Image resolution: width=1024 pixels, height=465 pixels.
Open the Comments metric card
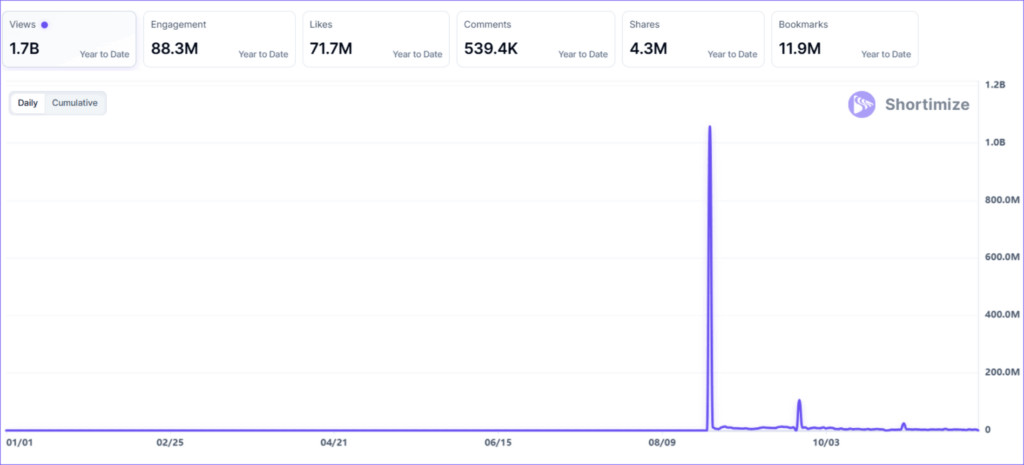click(x=534, y=39)
